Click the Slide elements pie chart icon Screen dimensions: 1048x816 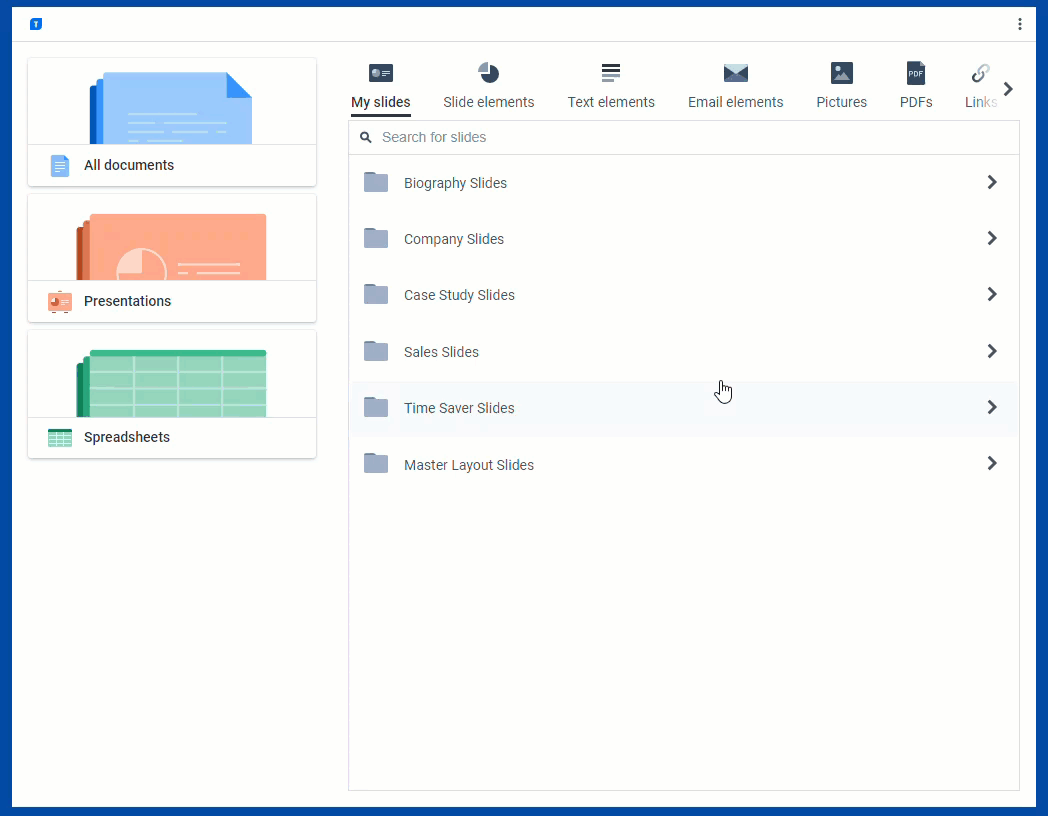click(488, 73)
